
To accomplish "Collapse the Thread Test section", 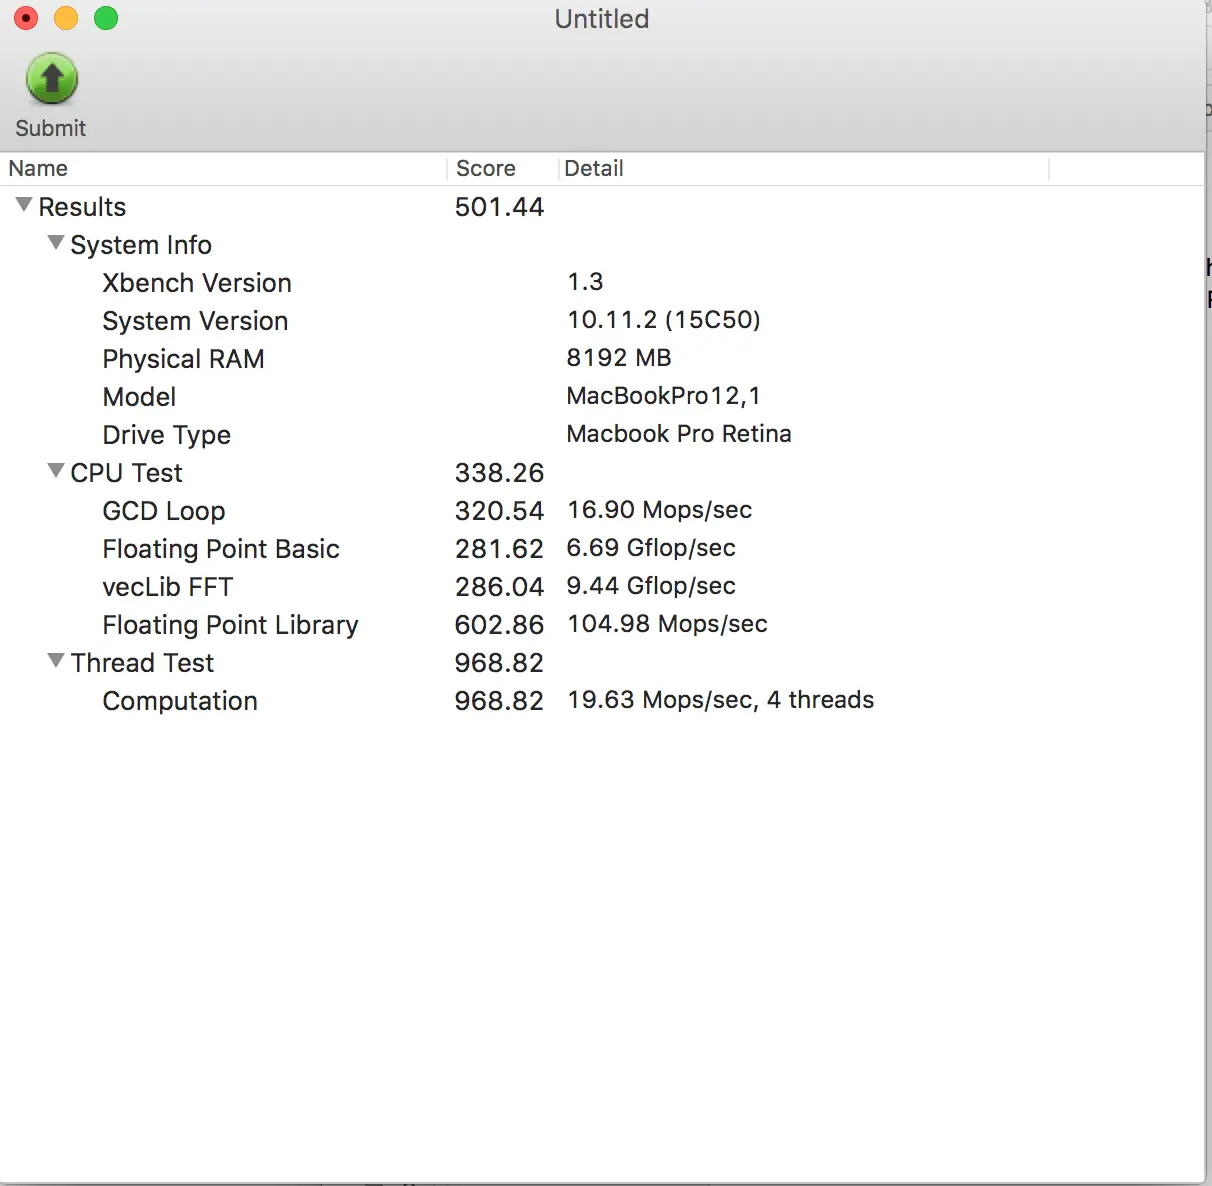I will click(56, 661).
